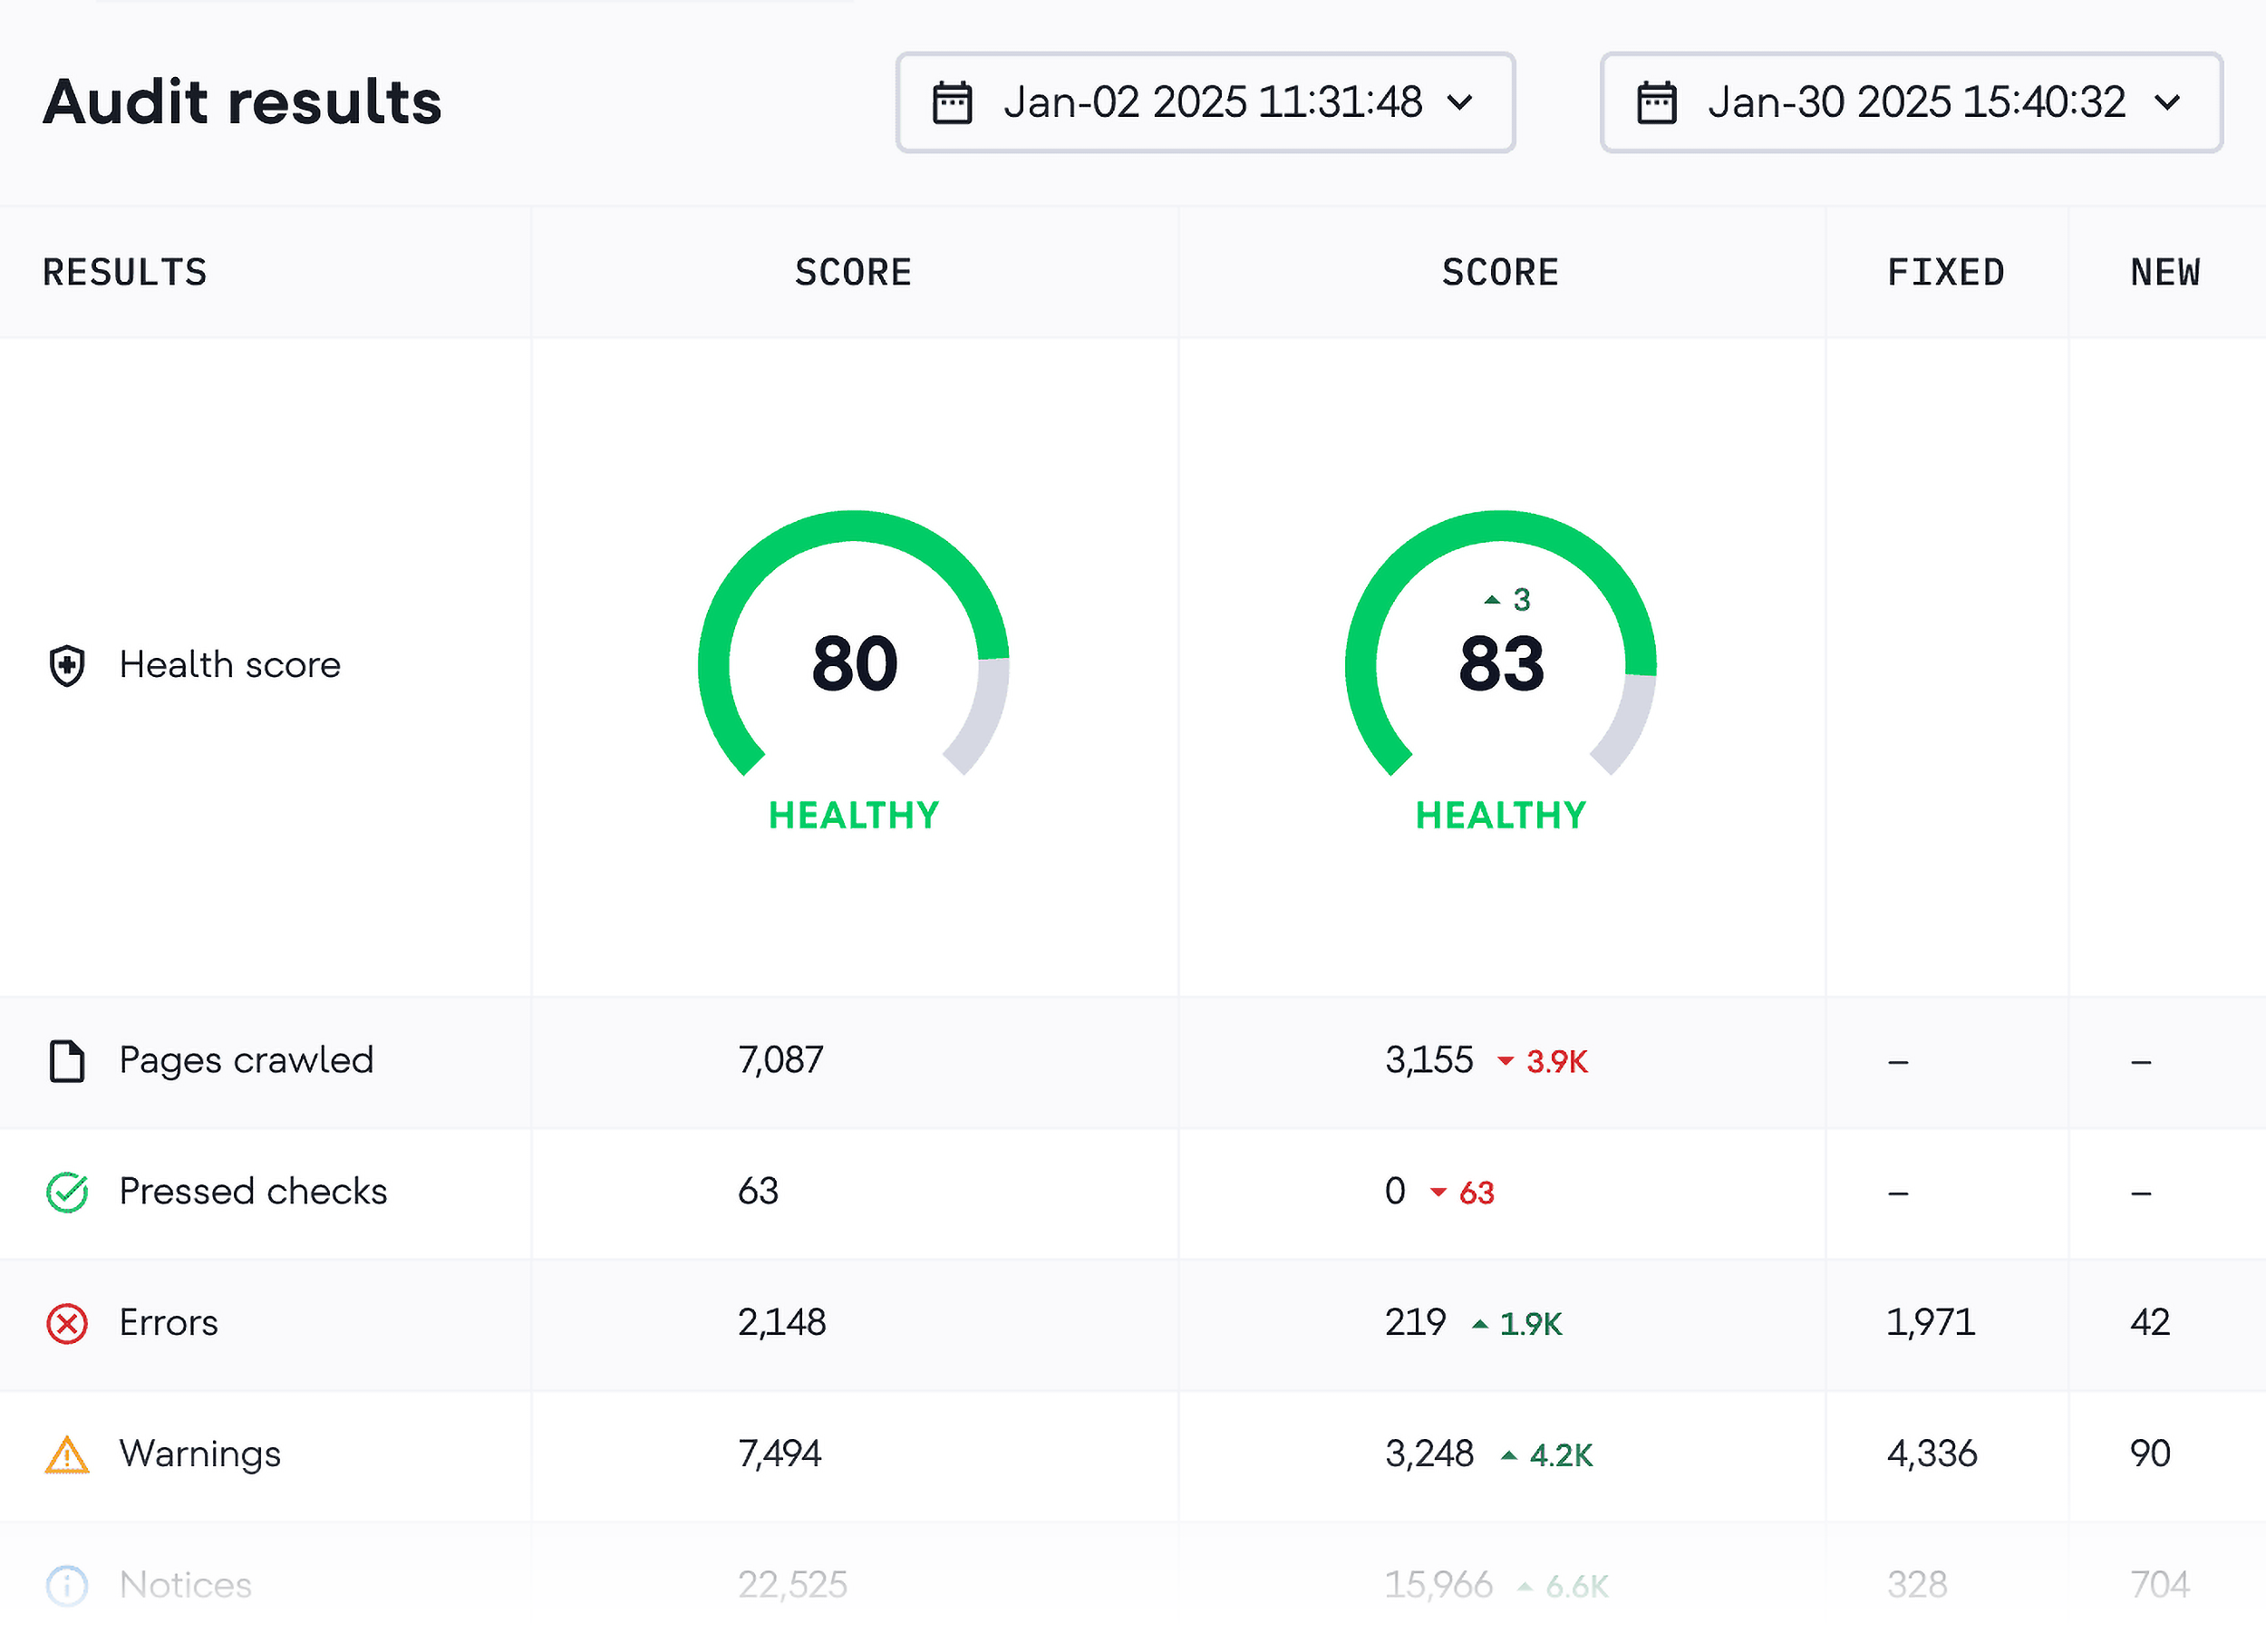2266x1652 pixels.
Task: Click the 2,148 errors value
Action: coord(782,1323)
